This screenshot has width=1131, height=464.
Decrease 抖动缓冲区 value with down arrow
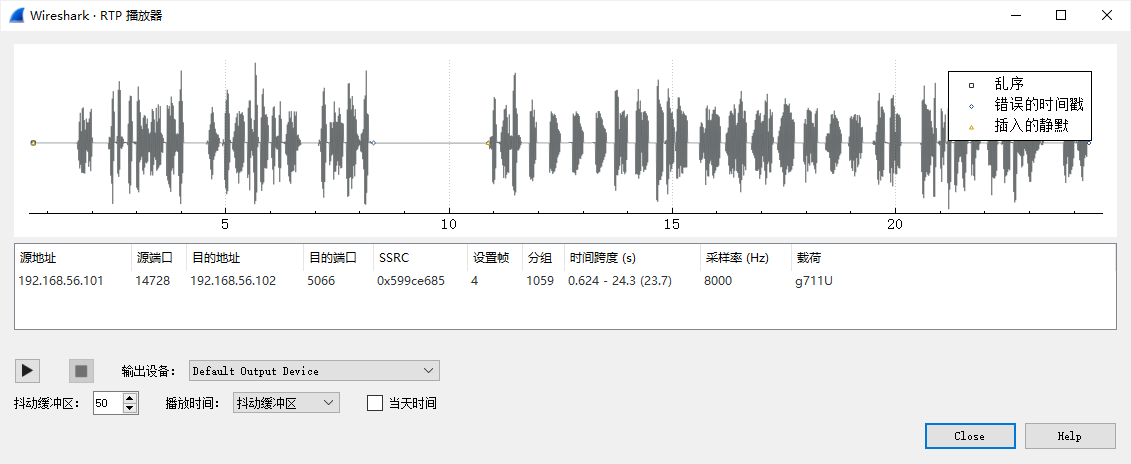[x=130, y=408]
